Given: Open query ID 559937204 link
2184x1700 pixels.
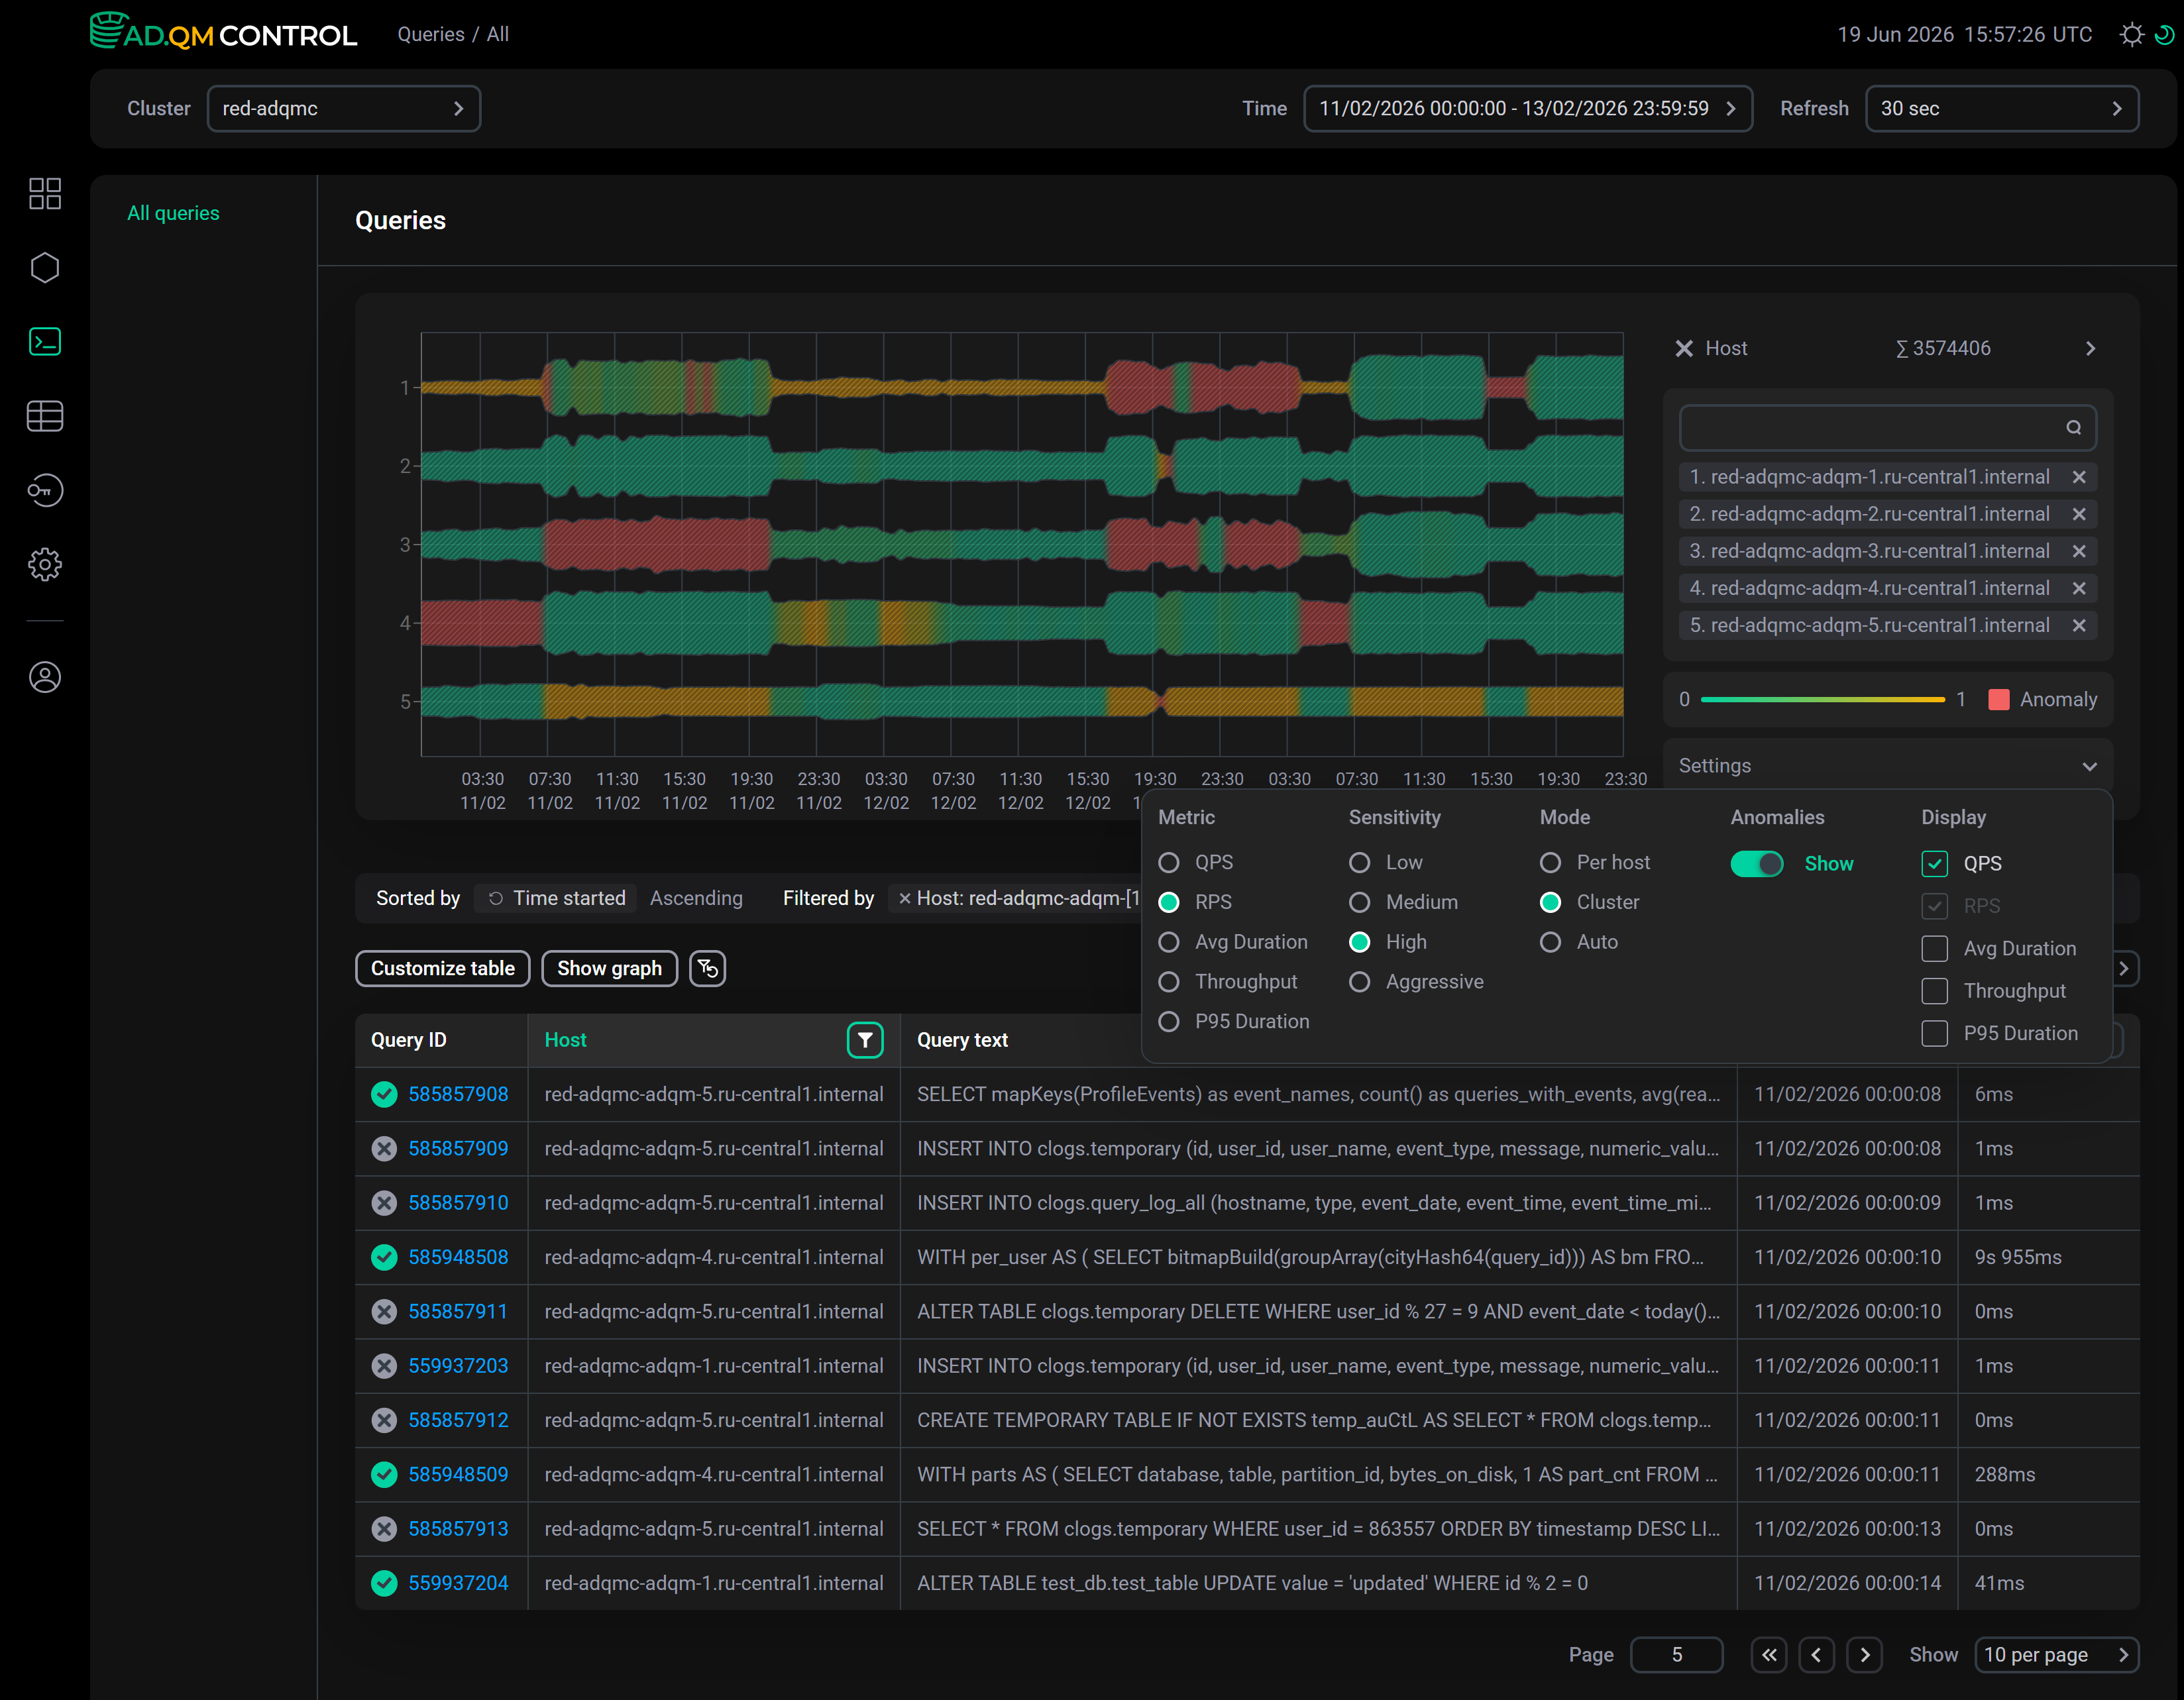Looking at the screenshot, I should (458, 1583).
